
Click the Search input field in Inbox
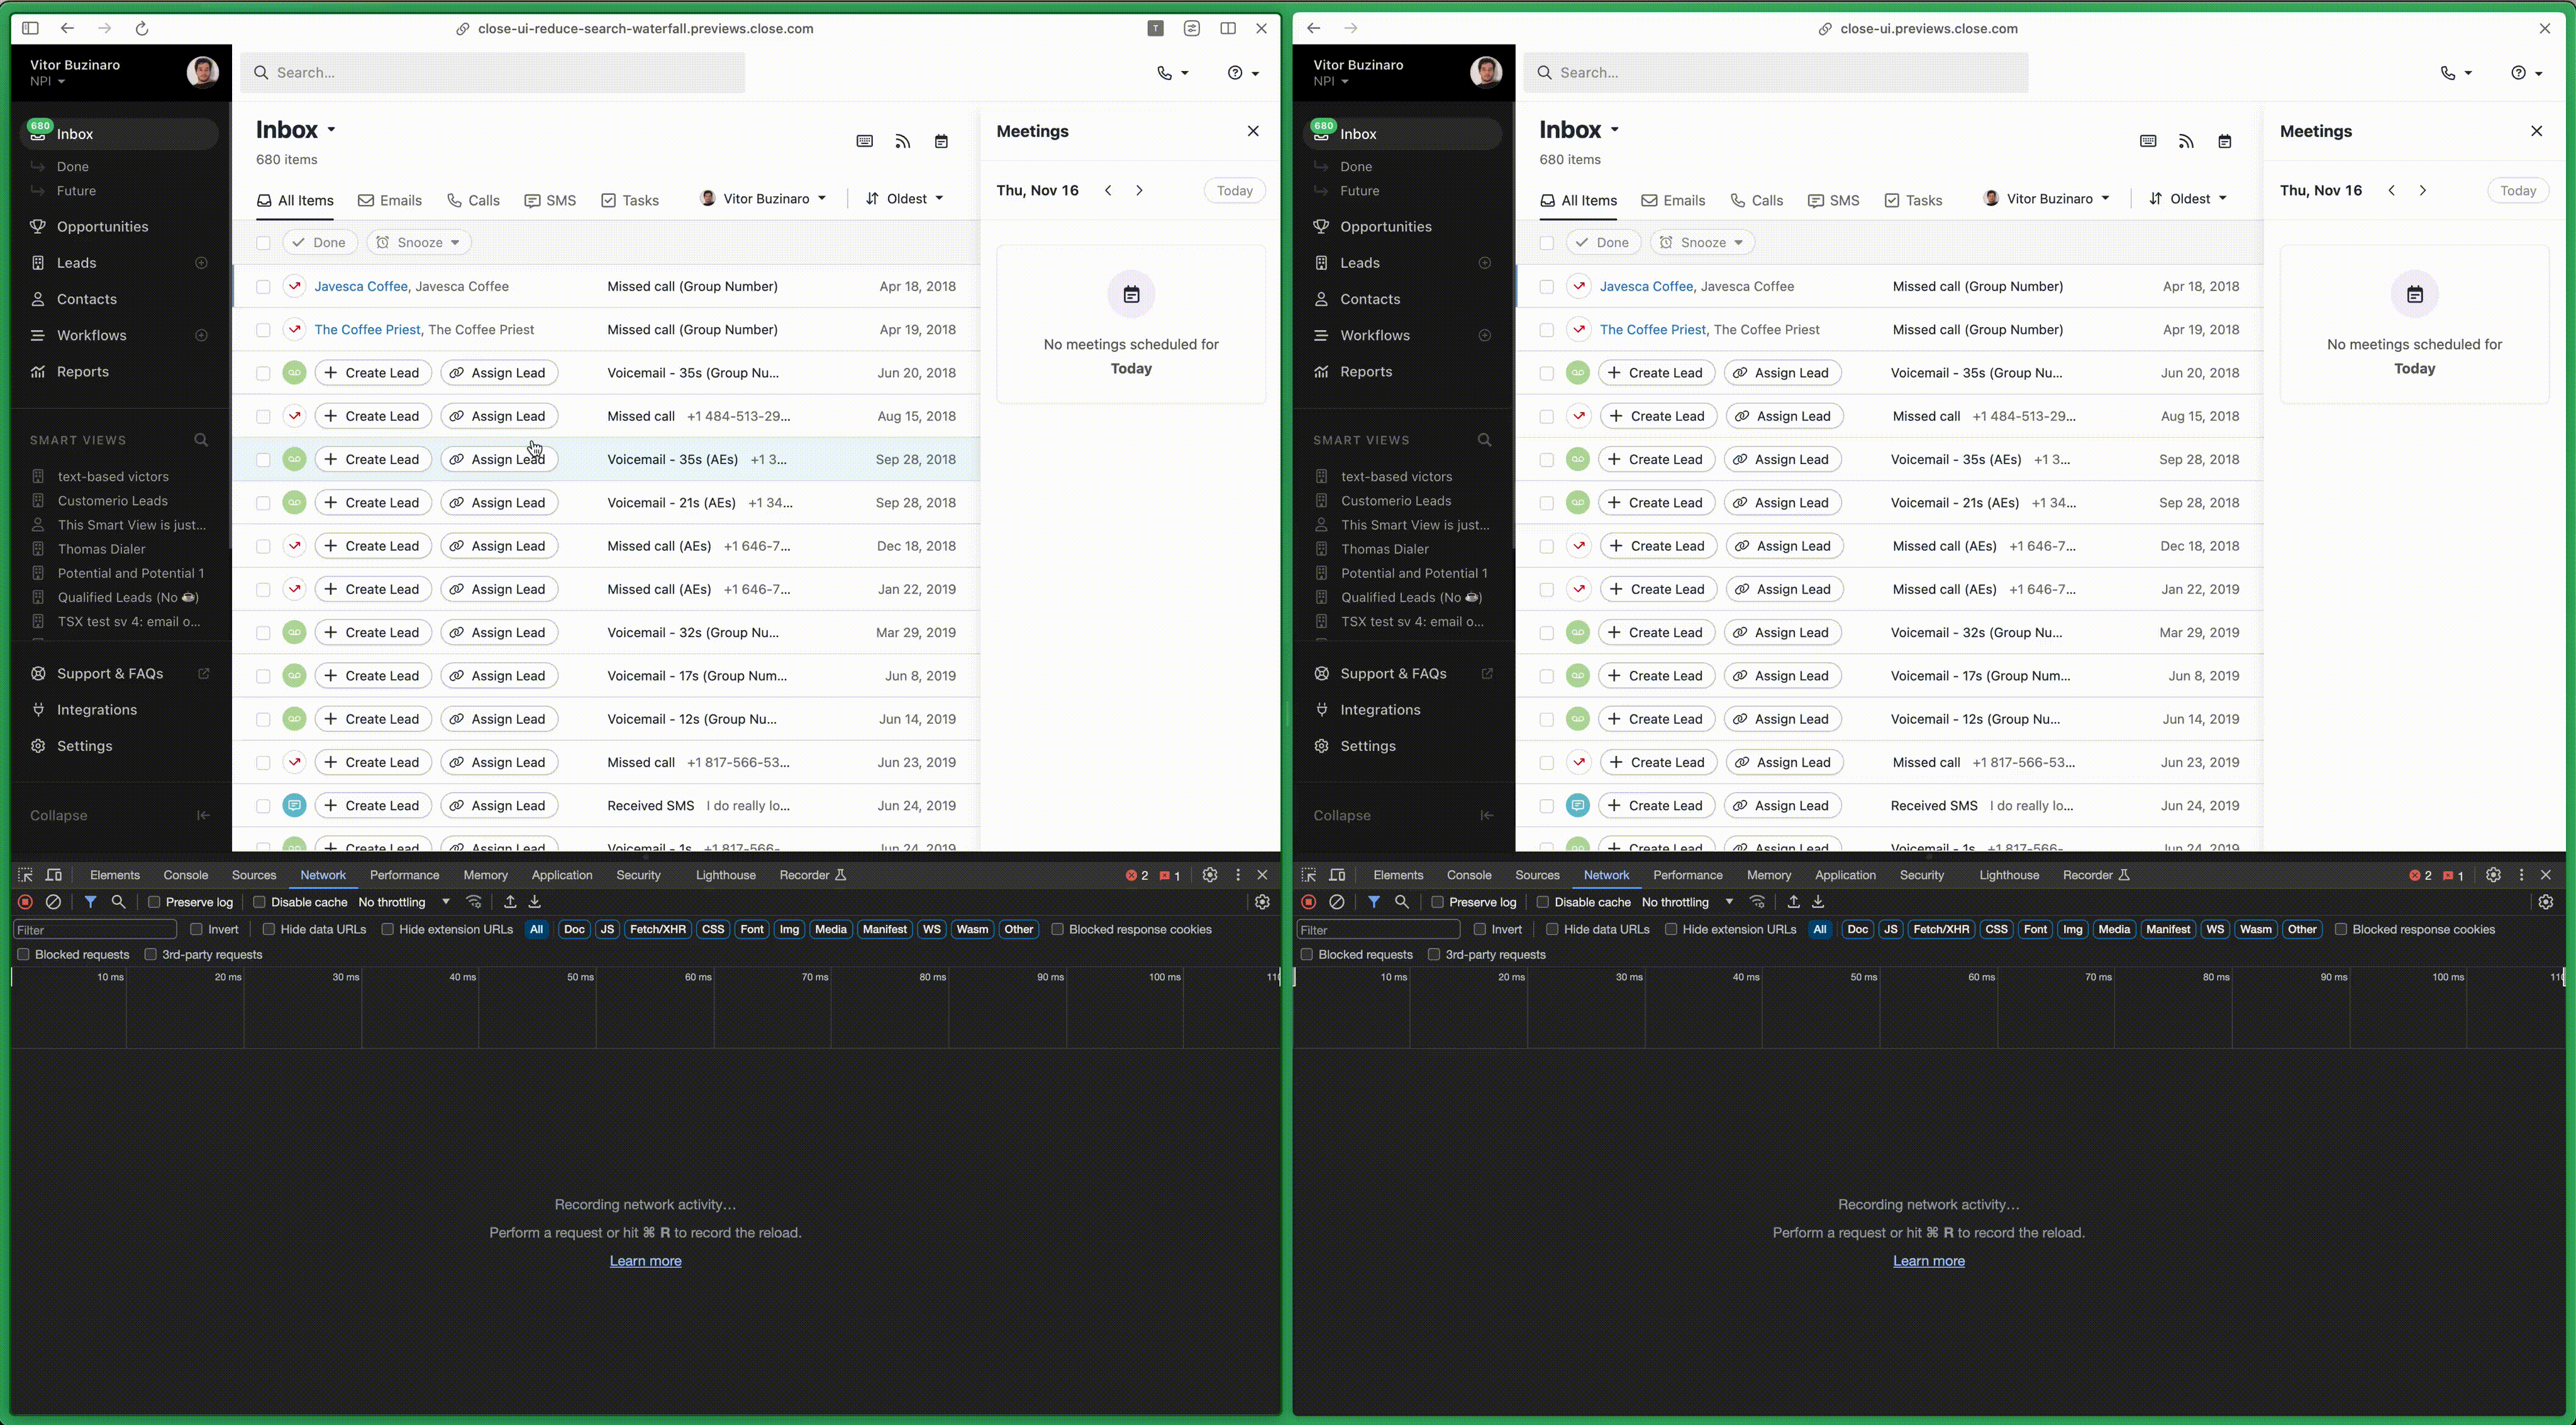point(497,72)
